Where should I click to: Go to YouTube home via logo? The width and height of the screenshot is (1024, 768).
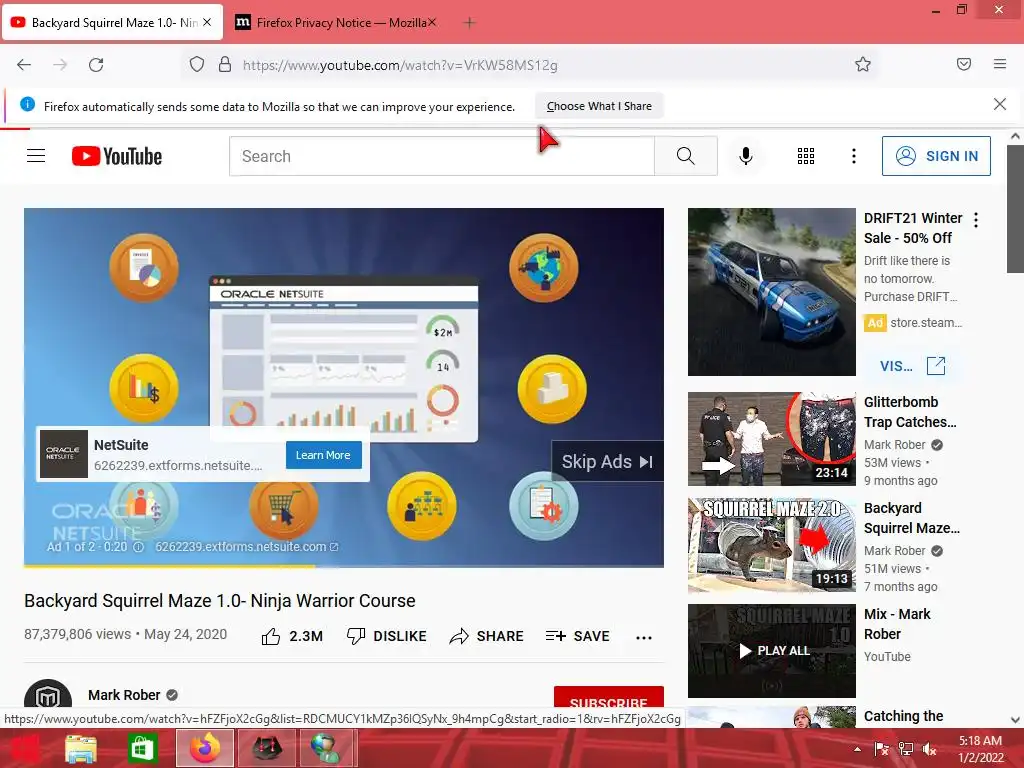[117, 156]
